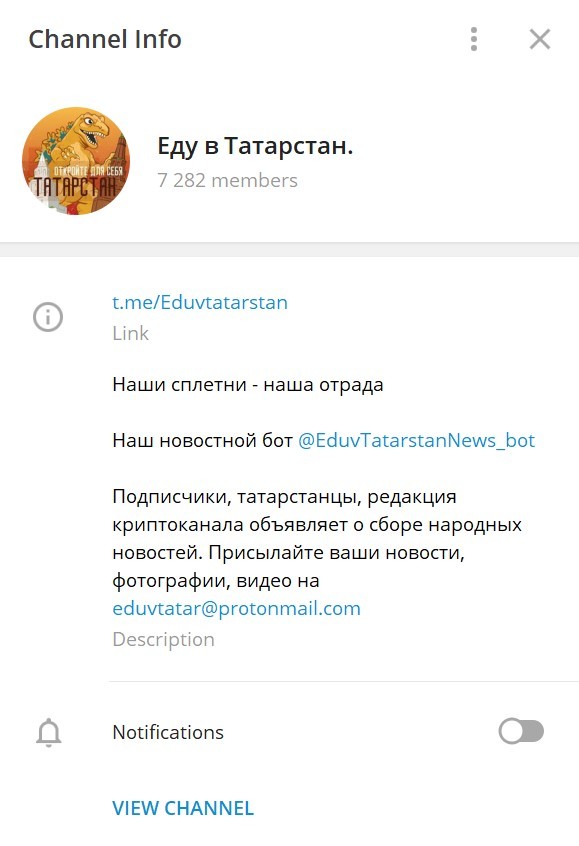The image size is (579, 846).
Task: Click the text Наш новостной бот
Action: click(202, 440)
